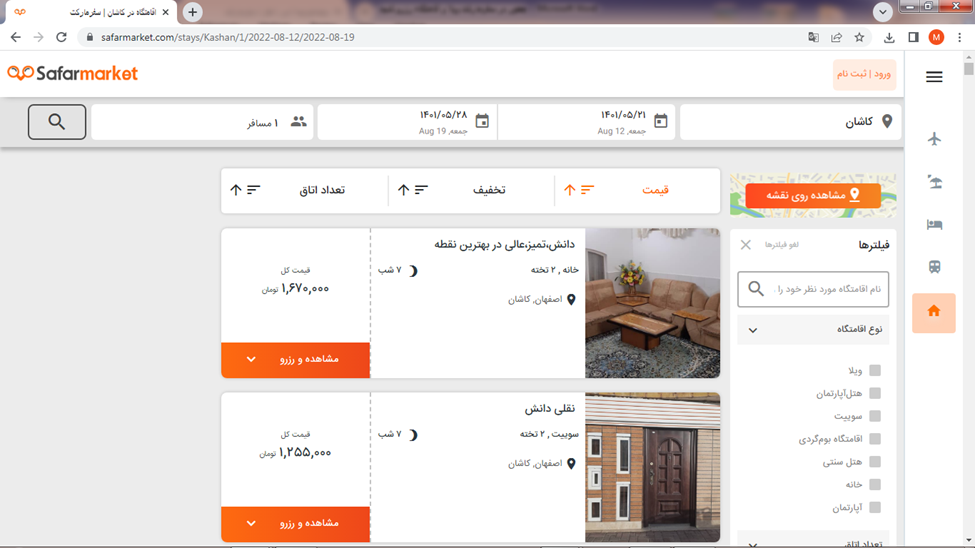Check the هتل سنتی checkbox
The height and width of the screenshot is (548, 975).
click(x=875, y=462)
